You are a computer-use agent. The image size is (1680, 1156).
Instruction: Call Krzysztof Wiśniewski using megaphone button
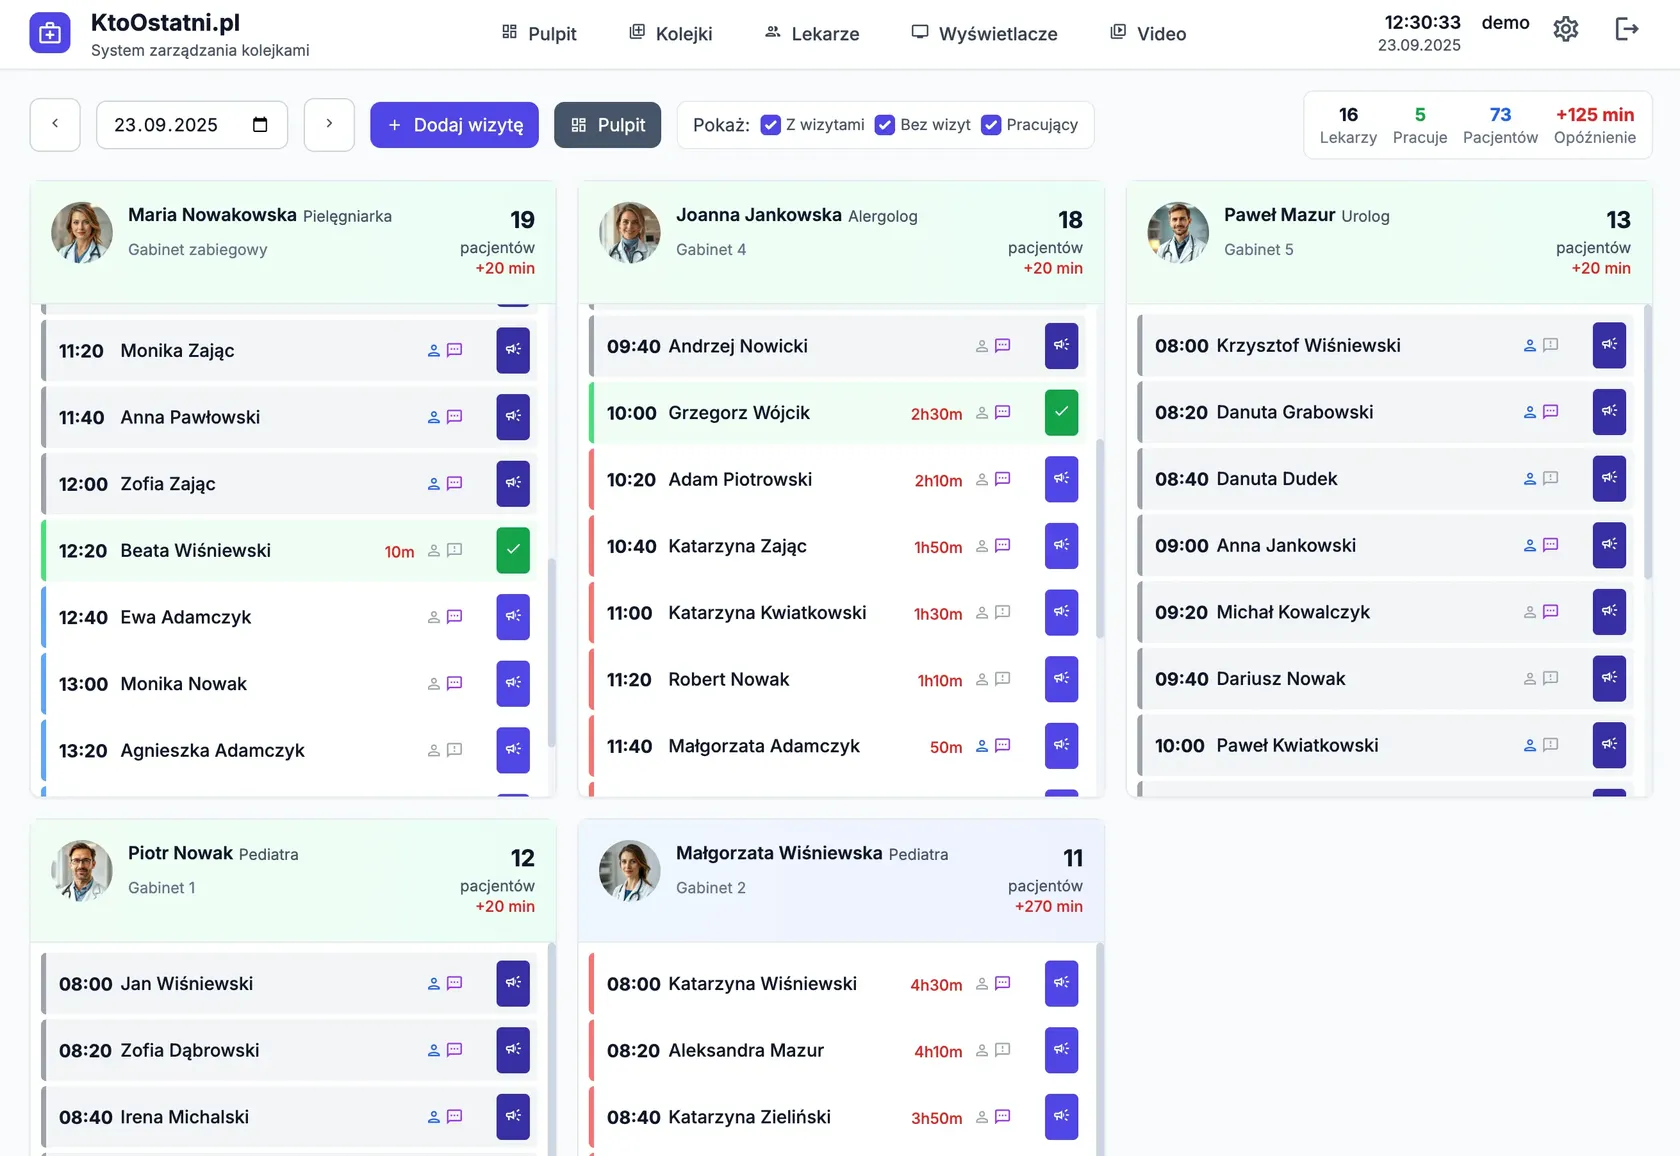tap(1609, 345)
